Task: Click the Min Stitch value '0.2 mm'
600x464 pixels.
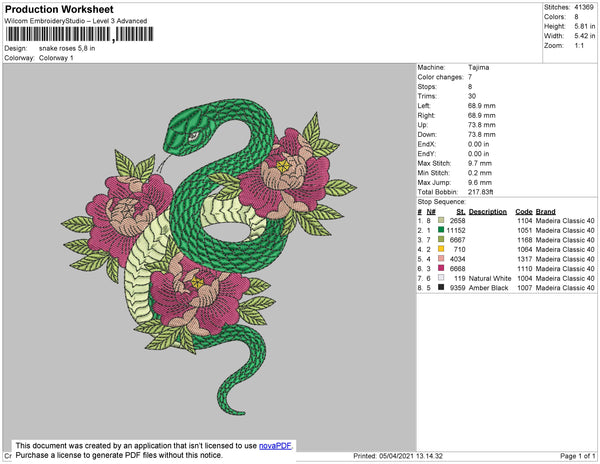Action: 480,173
